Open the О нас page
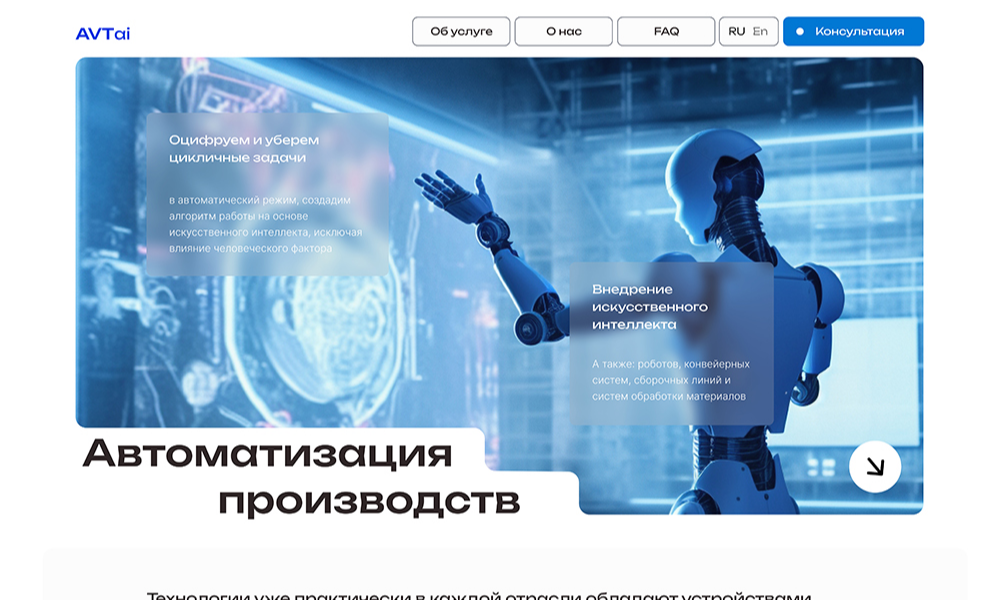 [563, 32]
